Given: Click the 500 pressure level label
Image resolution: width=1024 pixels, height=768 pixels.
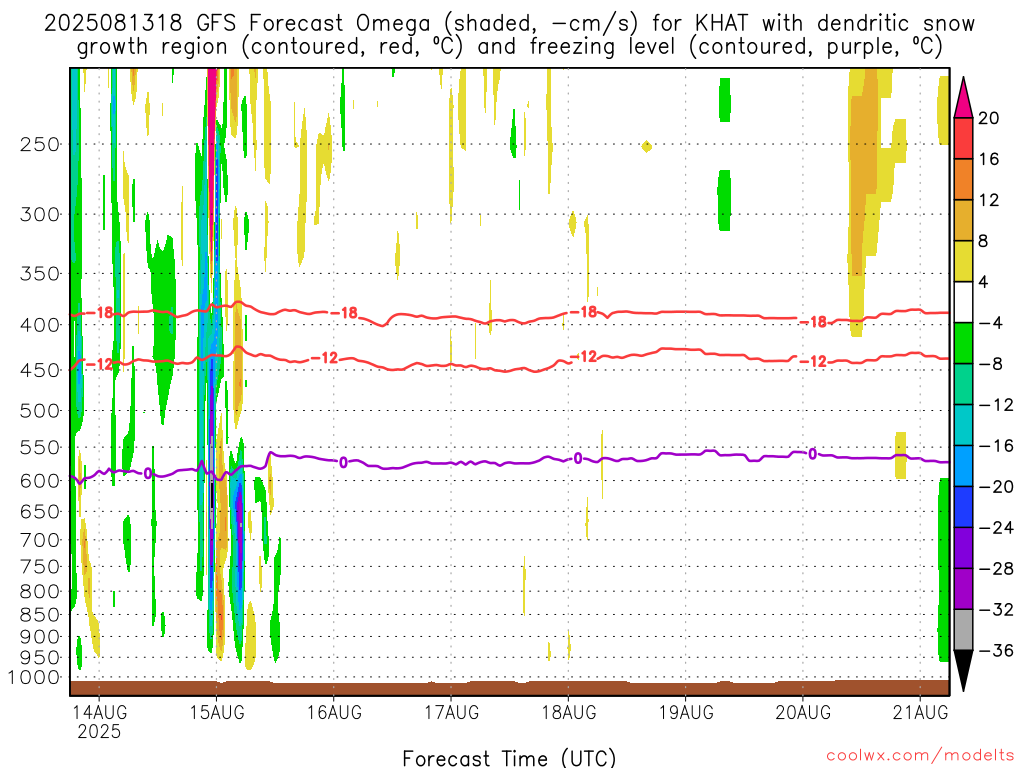Looking at the screenshot, I should point(40,411).
